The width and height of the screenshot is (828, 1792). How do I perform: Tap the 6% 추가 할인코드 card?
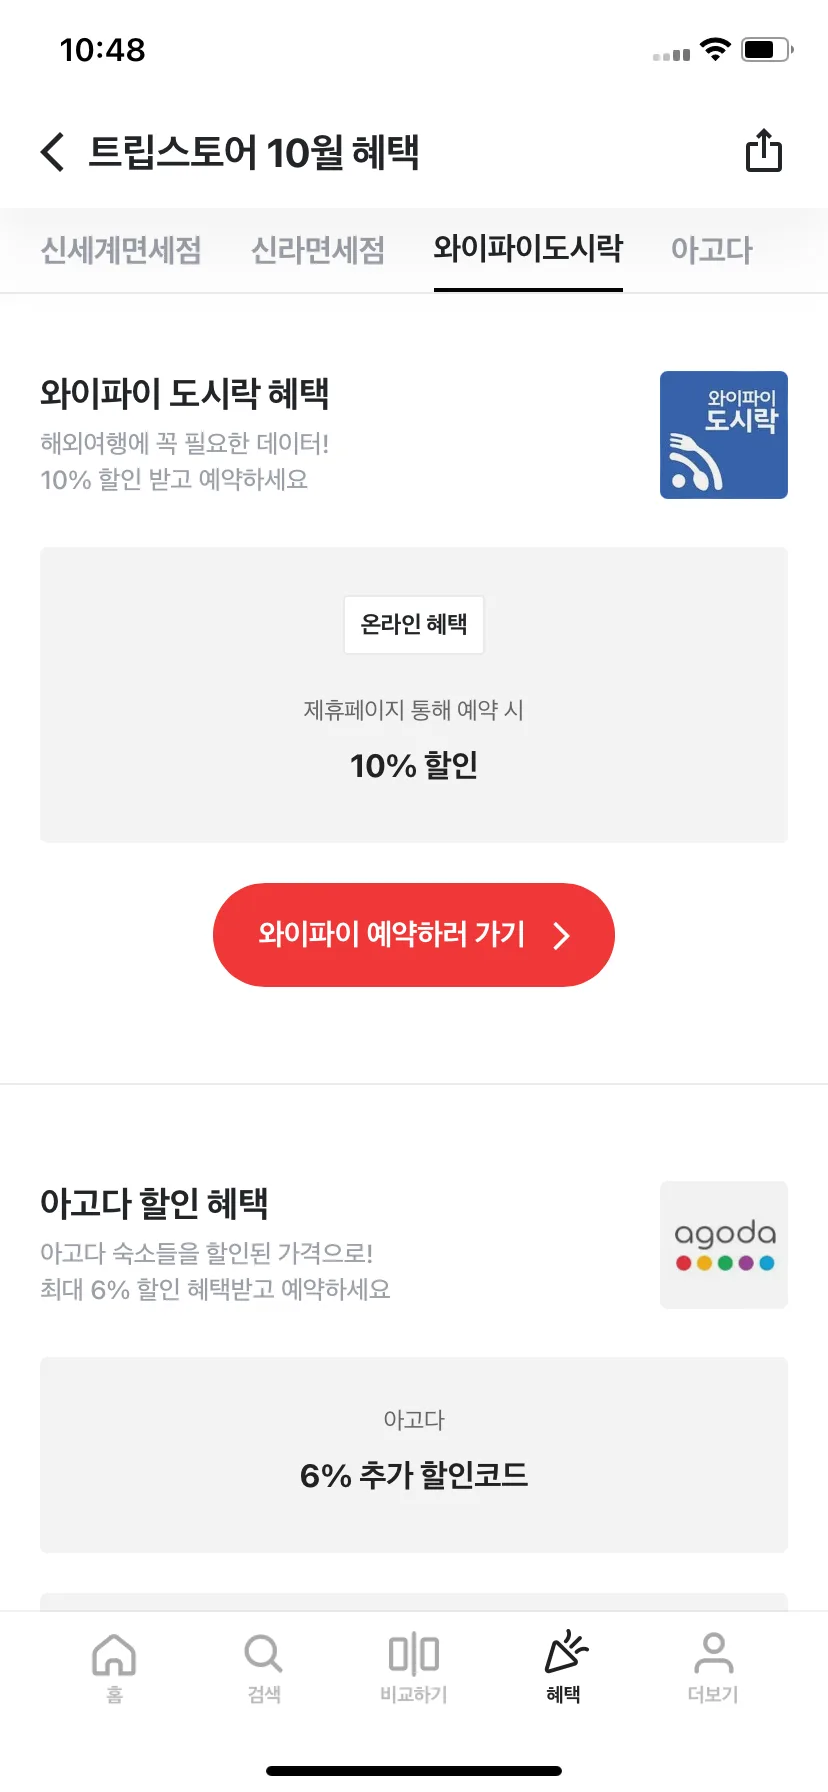pyautogui.click(x=414, y=1455)
